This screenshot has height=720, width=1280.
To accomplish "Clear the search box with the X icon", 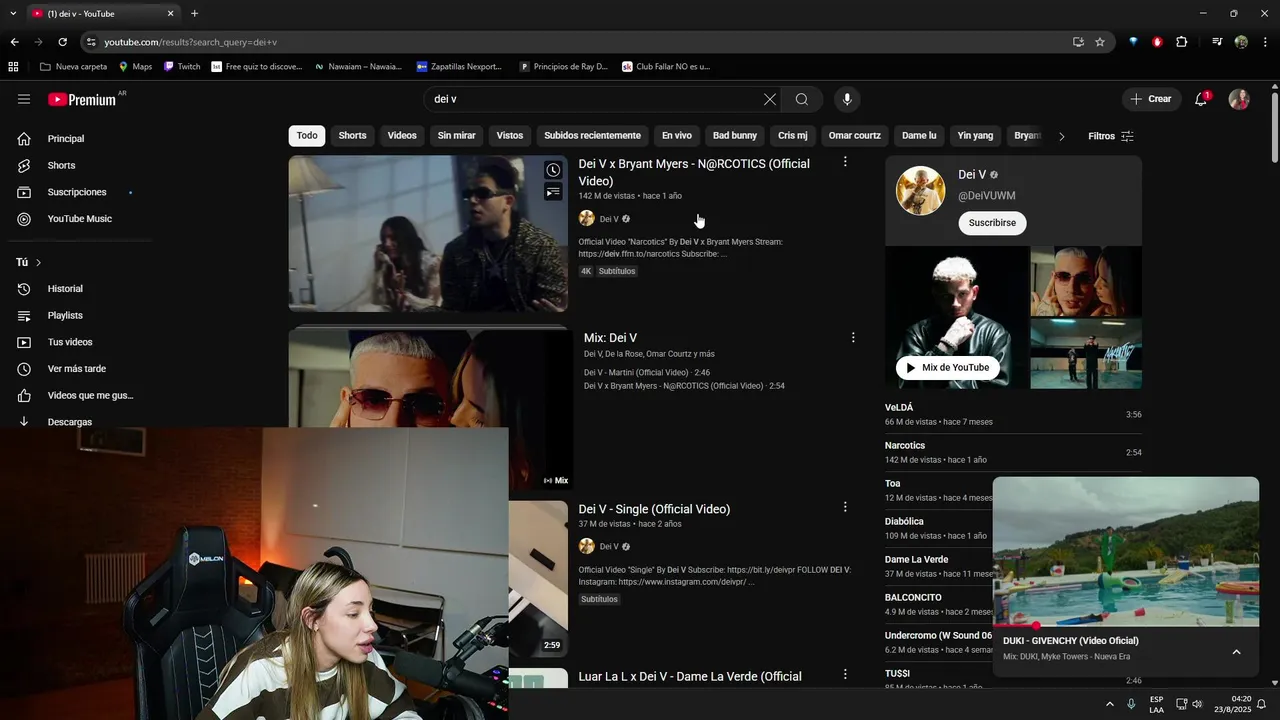I will [769, 99].
